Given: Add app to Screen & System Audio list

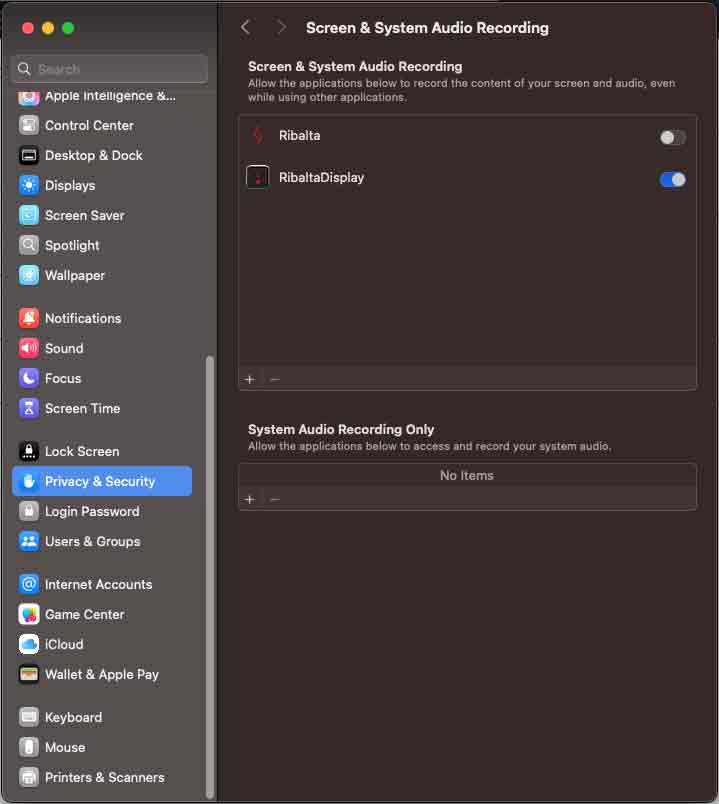Looking at the screenshot, I should 250,379.
